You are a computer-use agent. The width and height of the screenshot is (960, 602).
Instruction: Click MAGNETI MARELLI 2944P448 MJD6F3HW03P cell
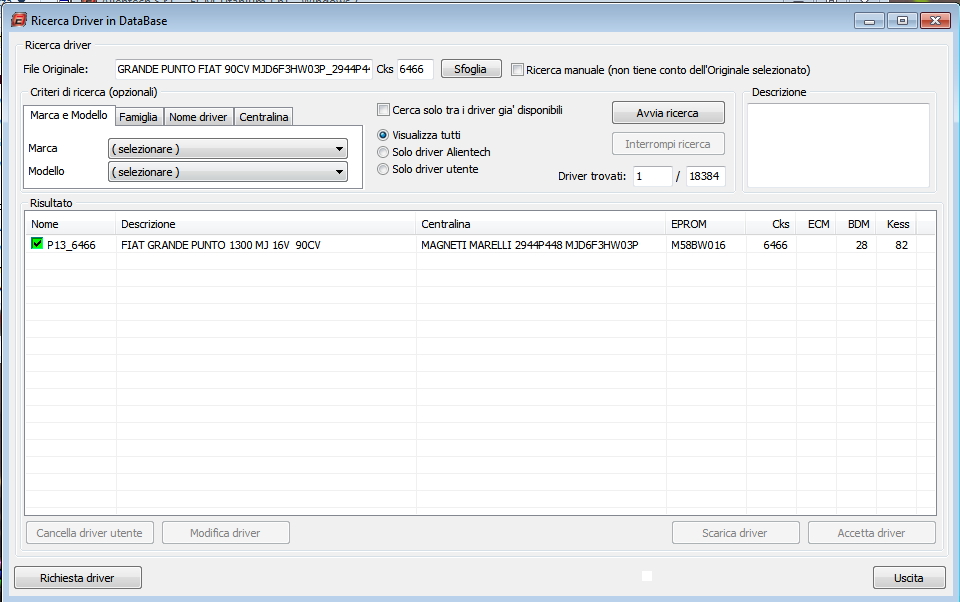[530, 245]
